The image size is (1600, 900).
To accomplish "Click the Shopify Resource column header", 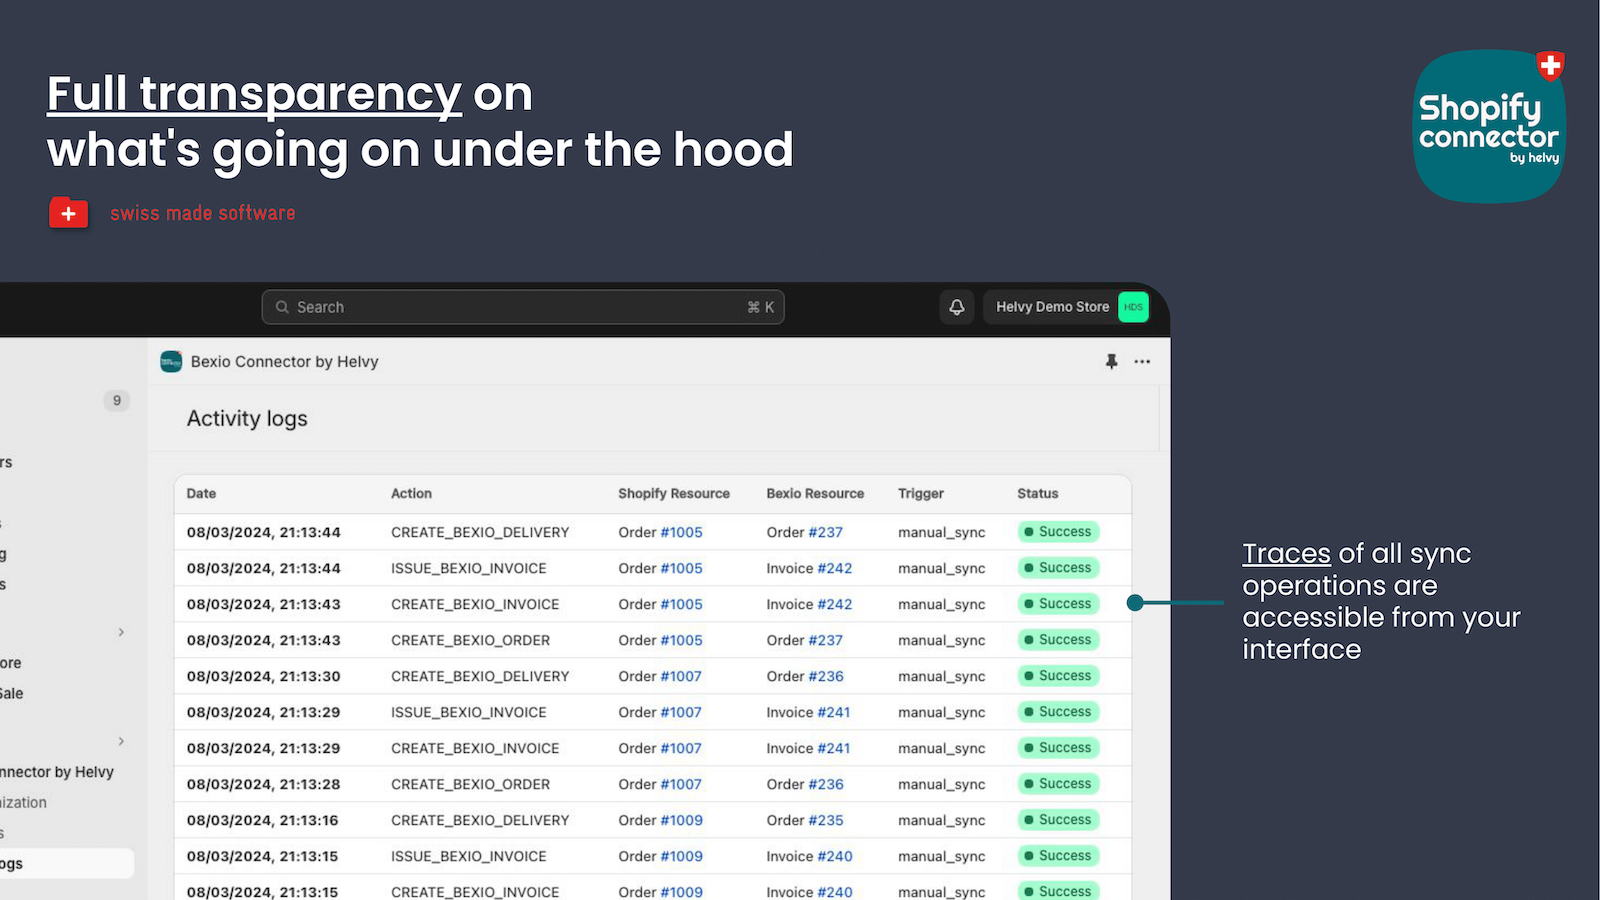I will pyautogui.click(x=674, y=494).
